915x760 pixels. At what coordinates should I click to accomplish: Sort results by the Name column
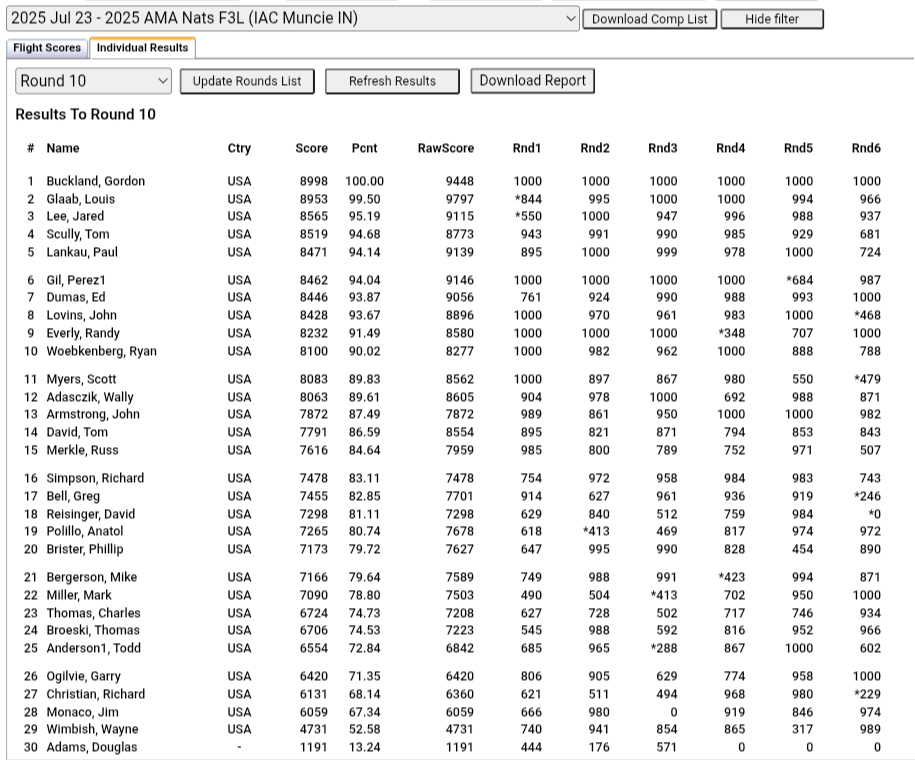click(x=62, y=148)
